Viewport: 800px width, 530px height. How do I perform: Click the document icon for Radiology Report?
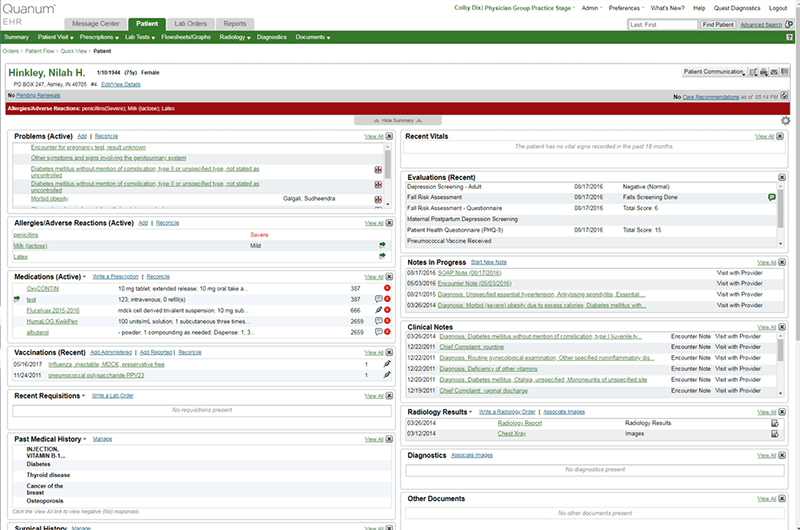pyautogui.click(x=774, y=423)
